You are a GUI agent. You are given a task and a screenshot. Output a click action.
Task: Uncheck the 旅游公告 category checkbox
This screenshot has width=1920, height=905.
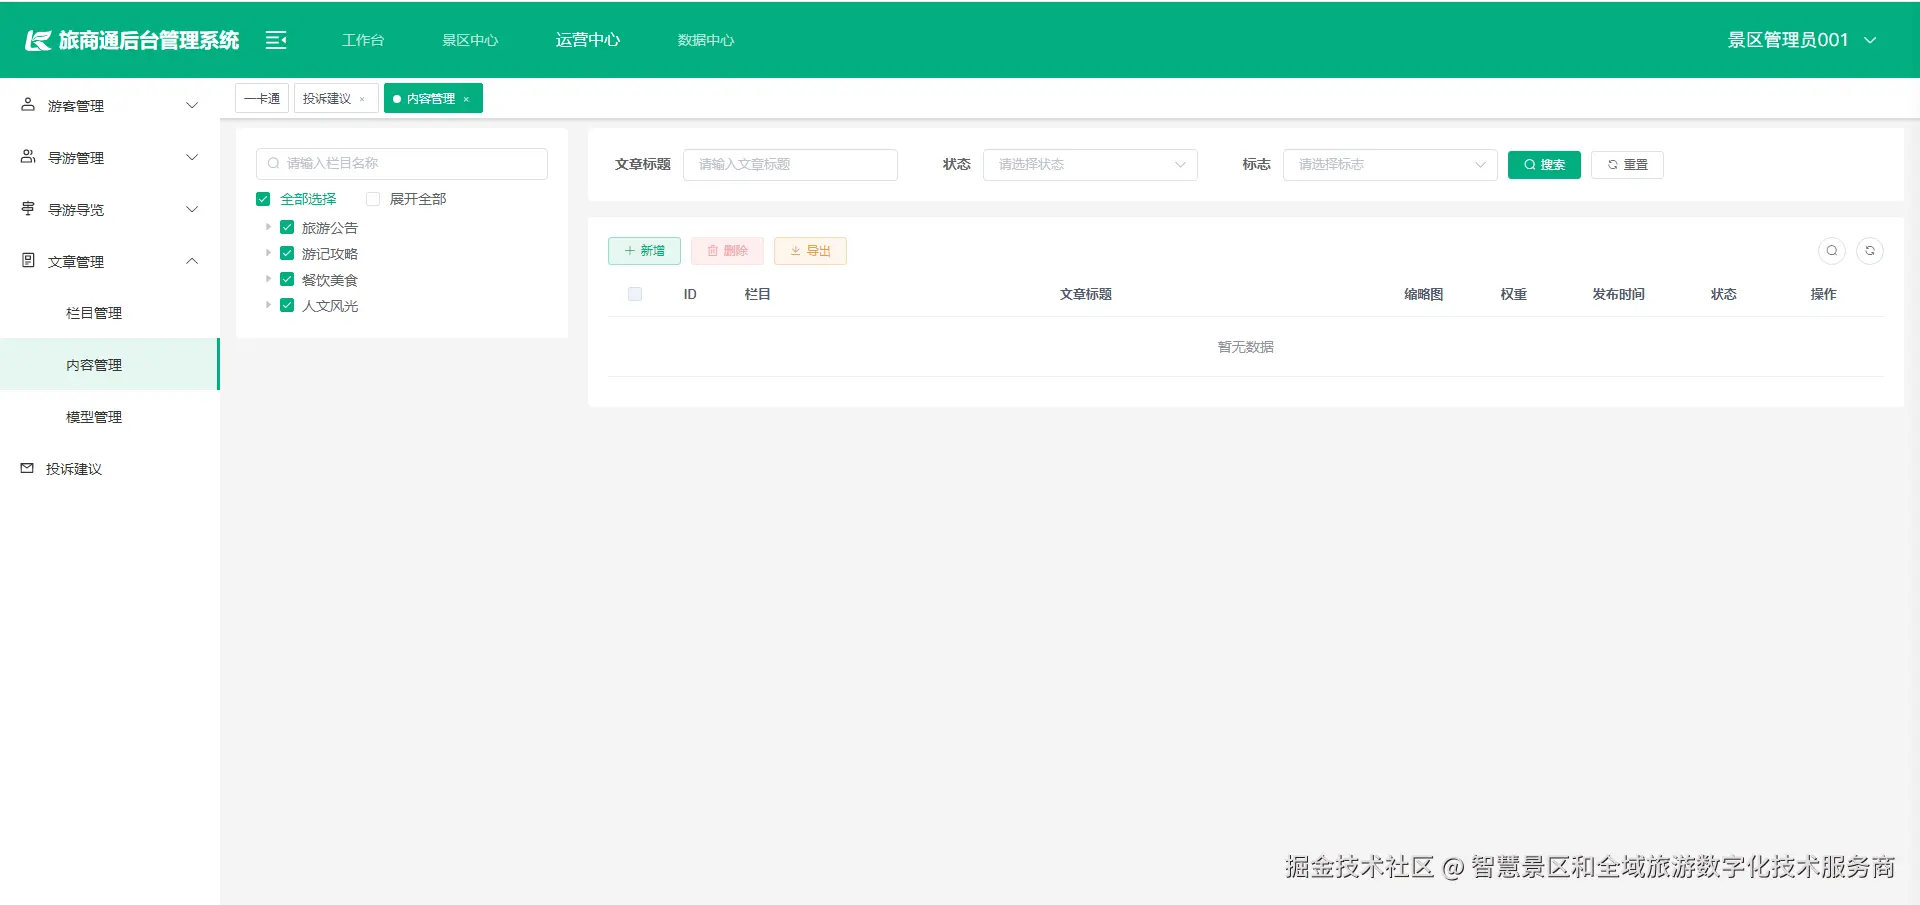click(287, 227)
